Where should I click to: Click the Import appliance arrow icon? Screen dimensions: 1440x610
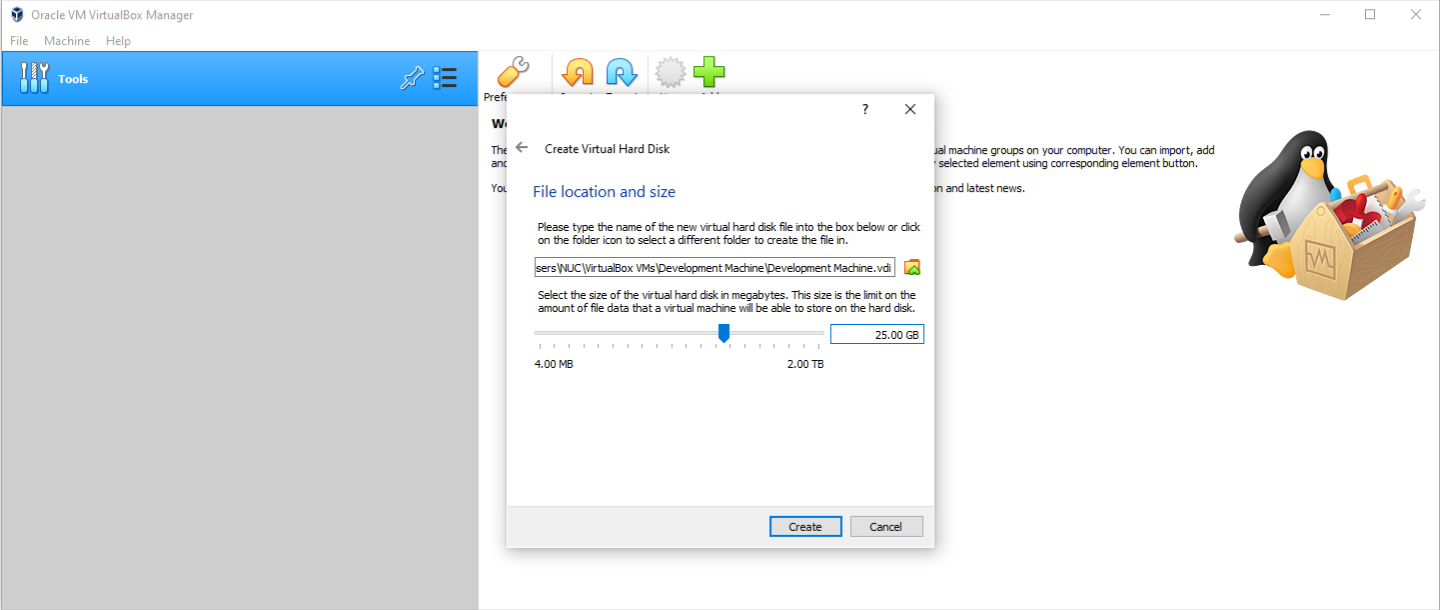click(577, 73)
